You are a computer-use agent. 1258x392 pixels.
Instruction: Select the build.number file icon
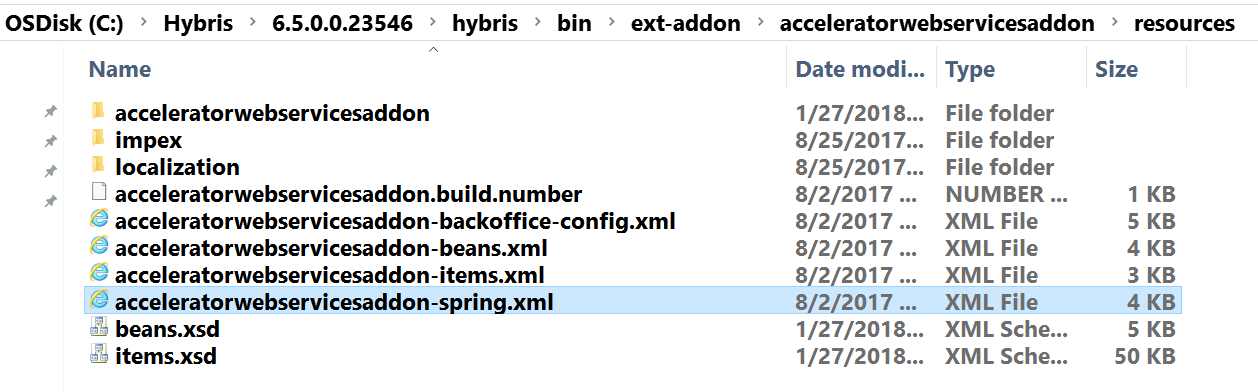pyautogui.click(x=98, y=193)
